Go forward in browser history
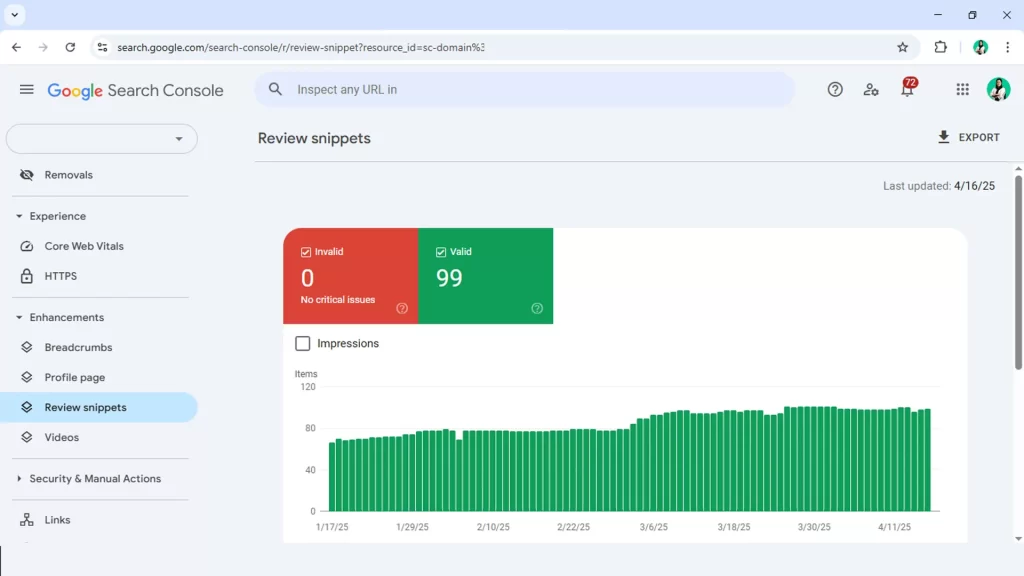Image resolution: width=1024 pixels, height=576 pixels. (43, 47)
